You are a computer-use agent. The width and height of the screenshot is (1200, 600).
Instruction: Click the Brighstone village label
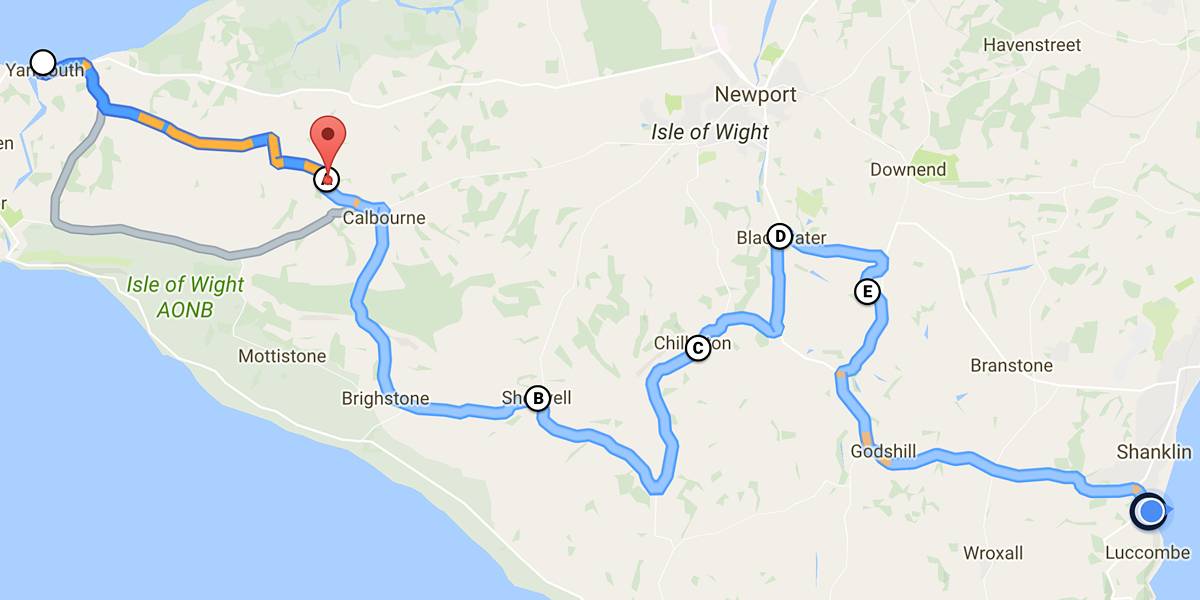(x=385, y=398)
